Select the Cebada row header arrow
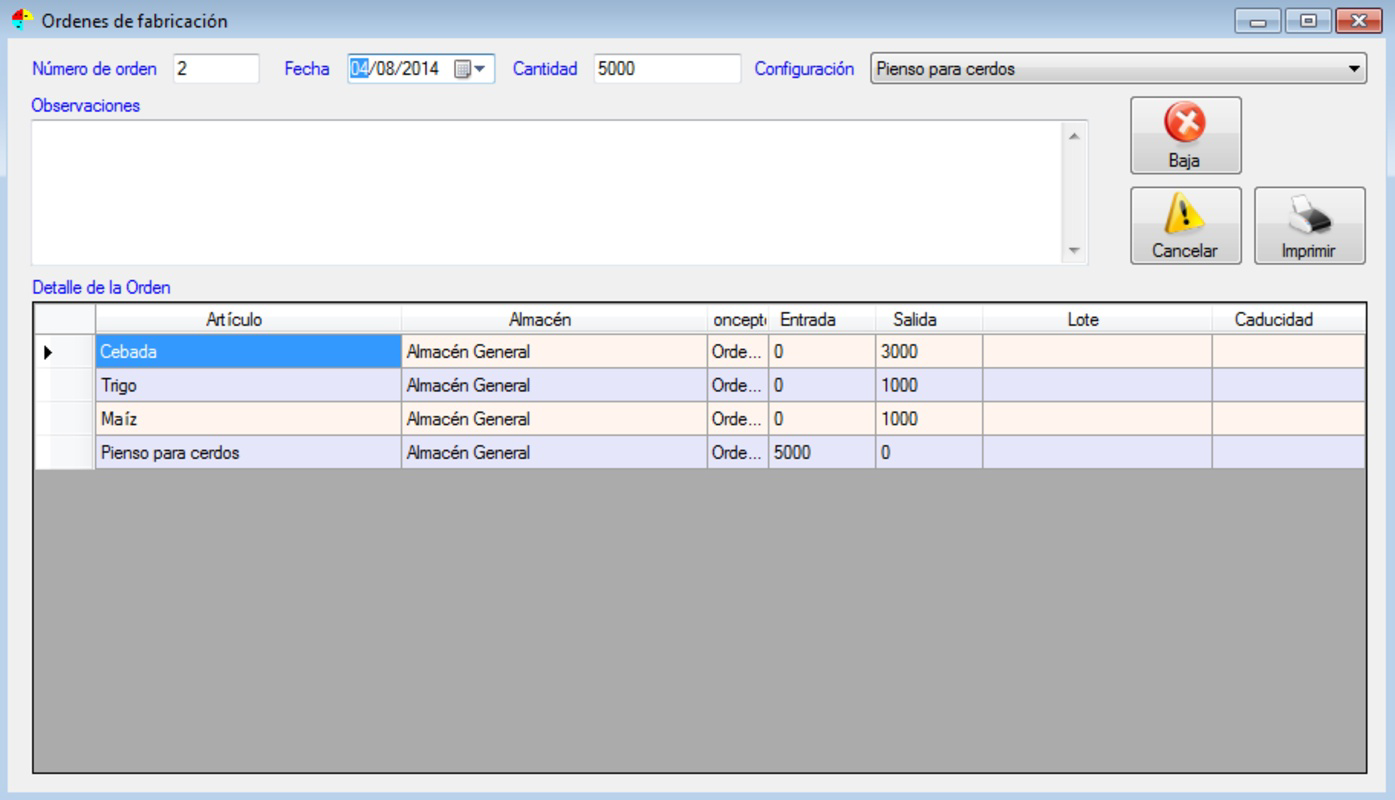 pyautogui.click(x=65, y=352)
